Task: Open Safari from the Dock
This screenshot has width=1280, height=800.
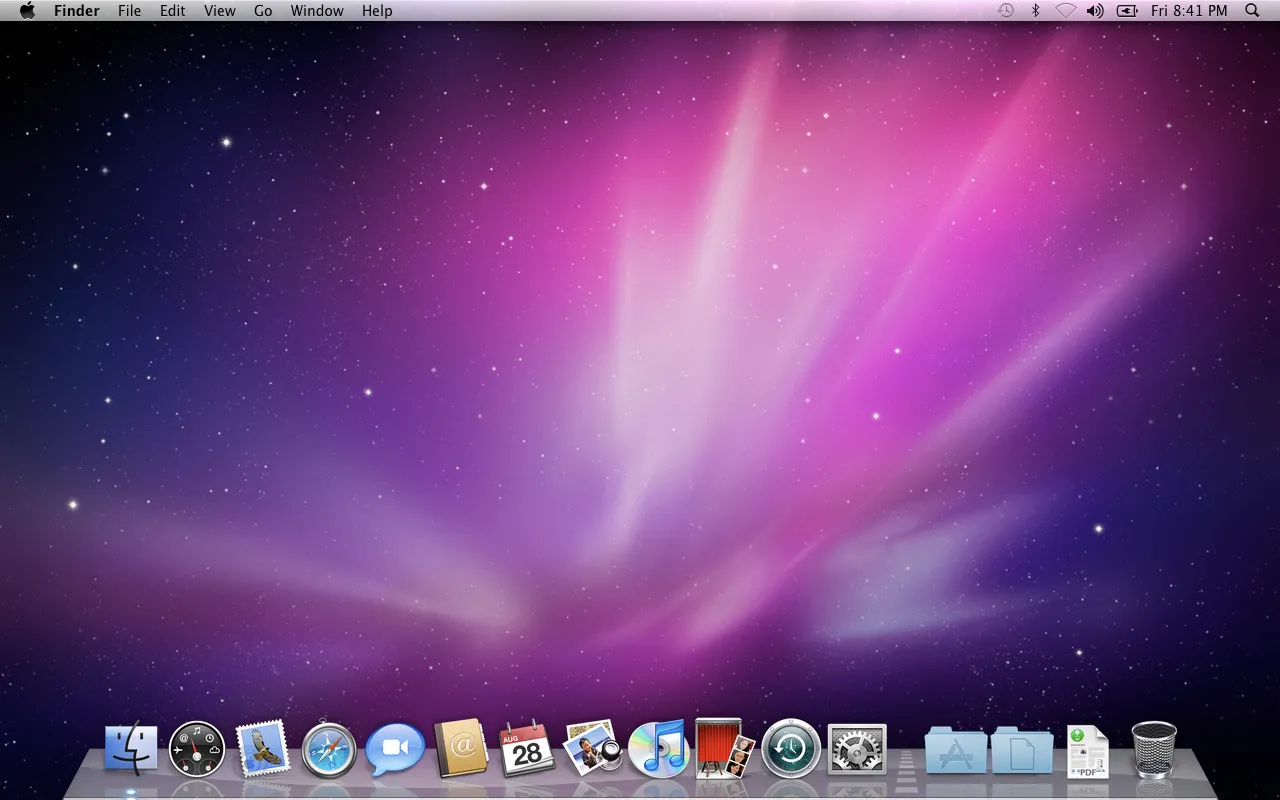Action: click(x=329, y=748)
